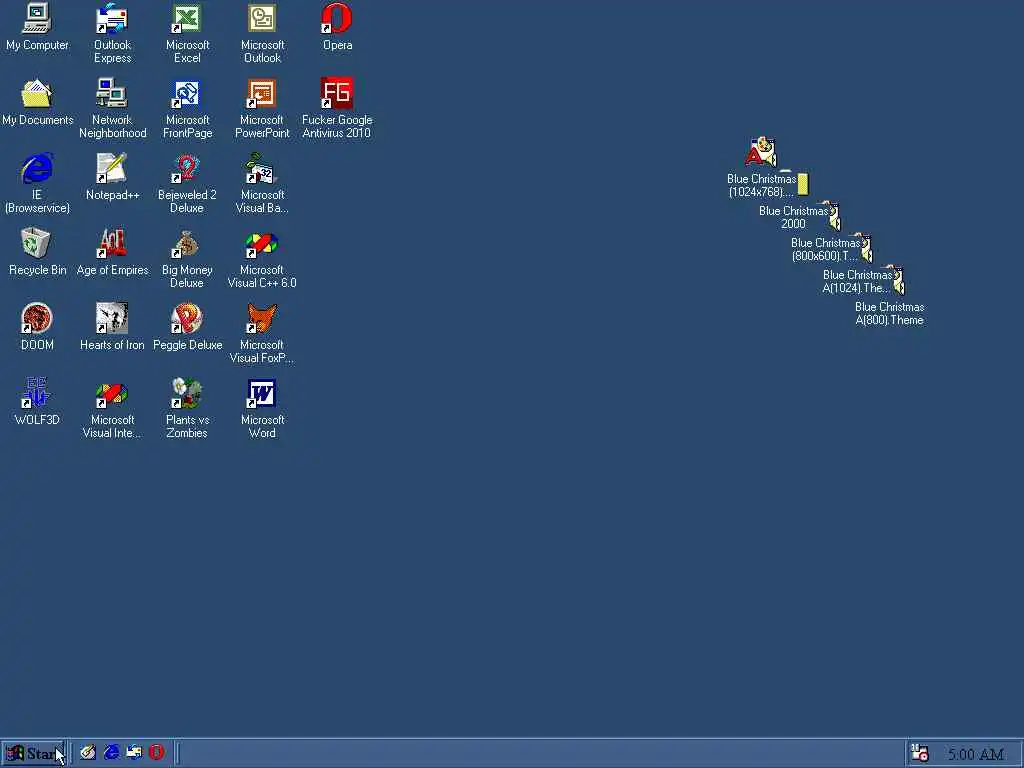1024x768 pixels.
Task: Click the "Blue Christmas (800x600).T..." label
Action: pos(825,249)
